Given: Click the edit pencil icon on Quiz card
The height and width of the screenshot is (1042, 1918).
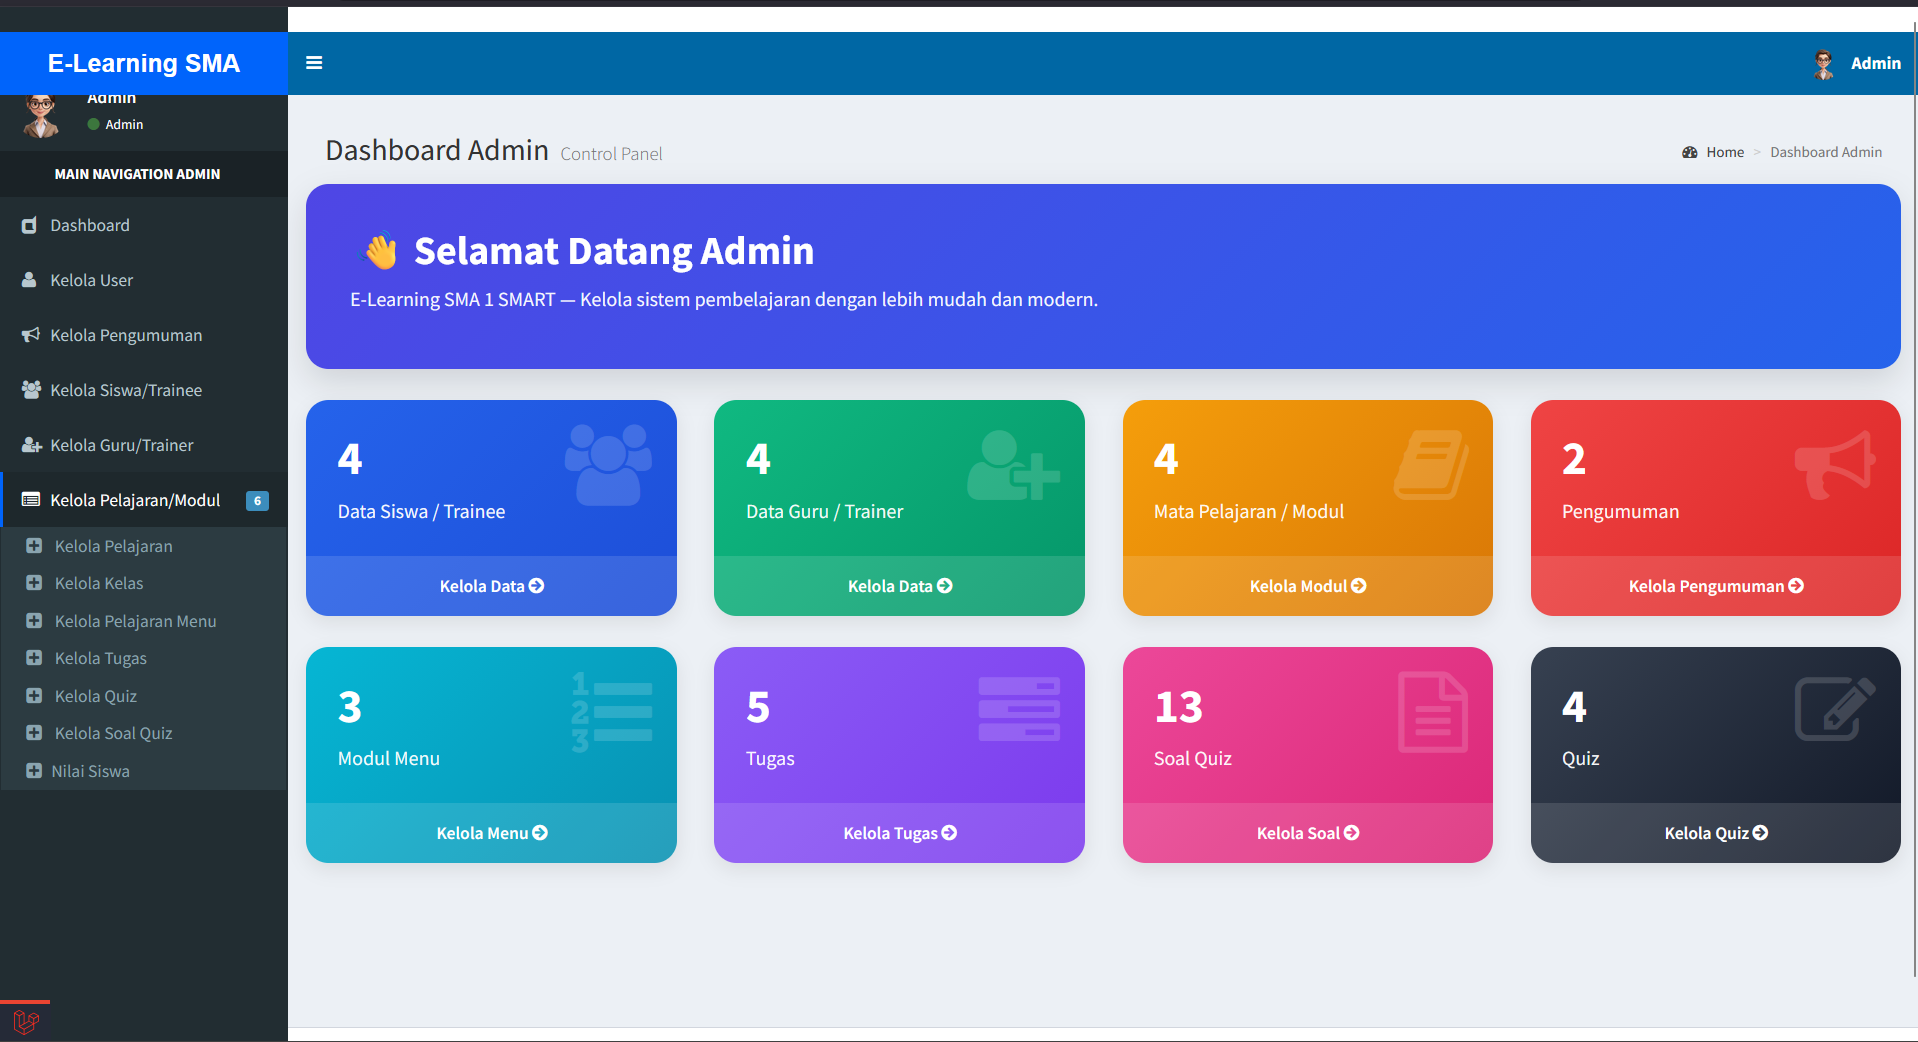Looking at the screenshot, I should pos(1835,709).
